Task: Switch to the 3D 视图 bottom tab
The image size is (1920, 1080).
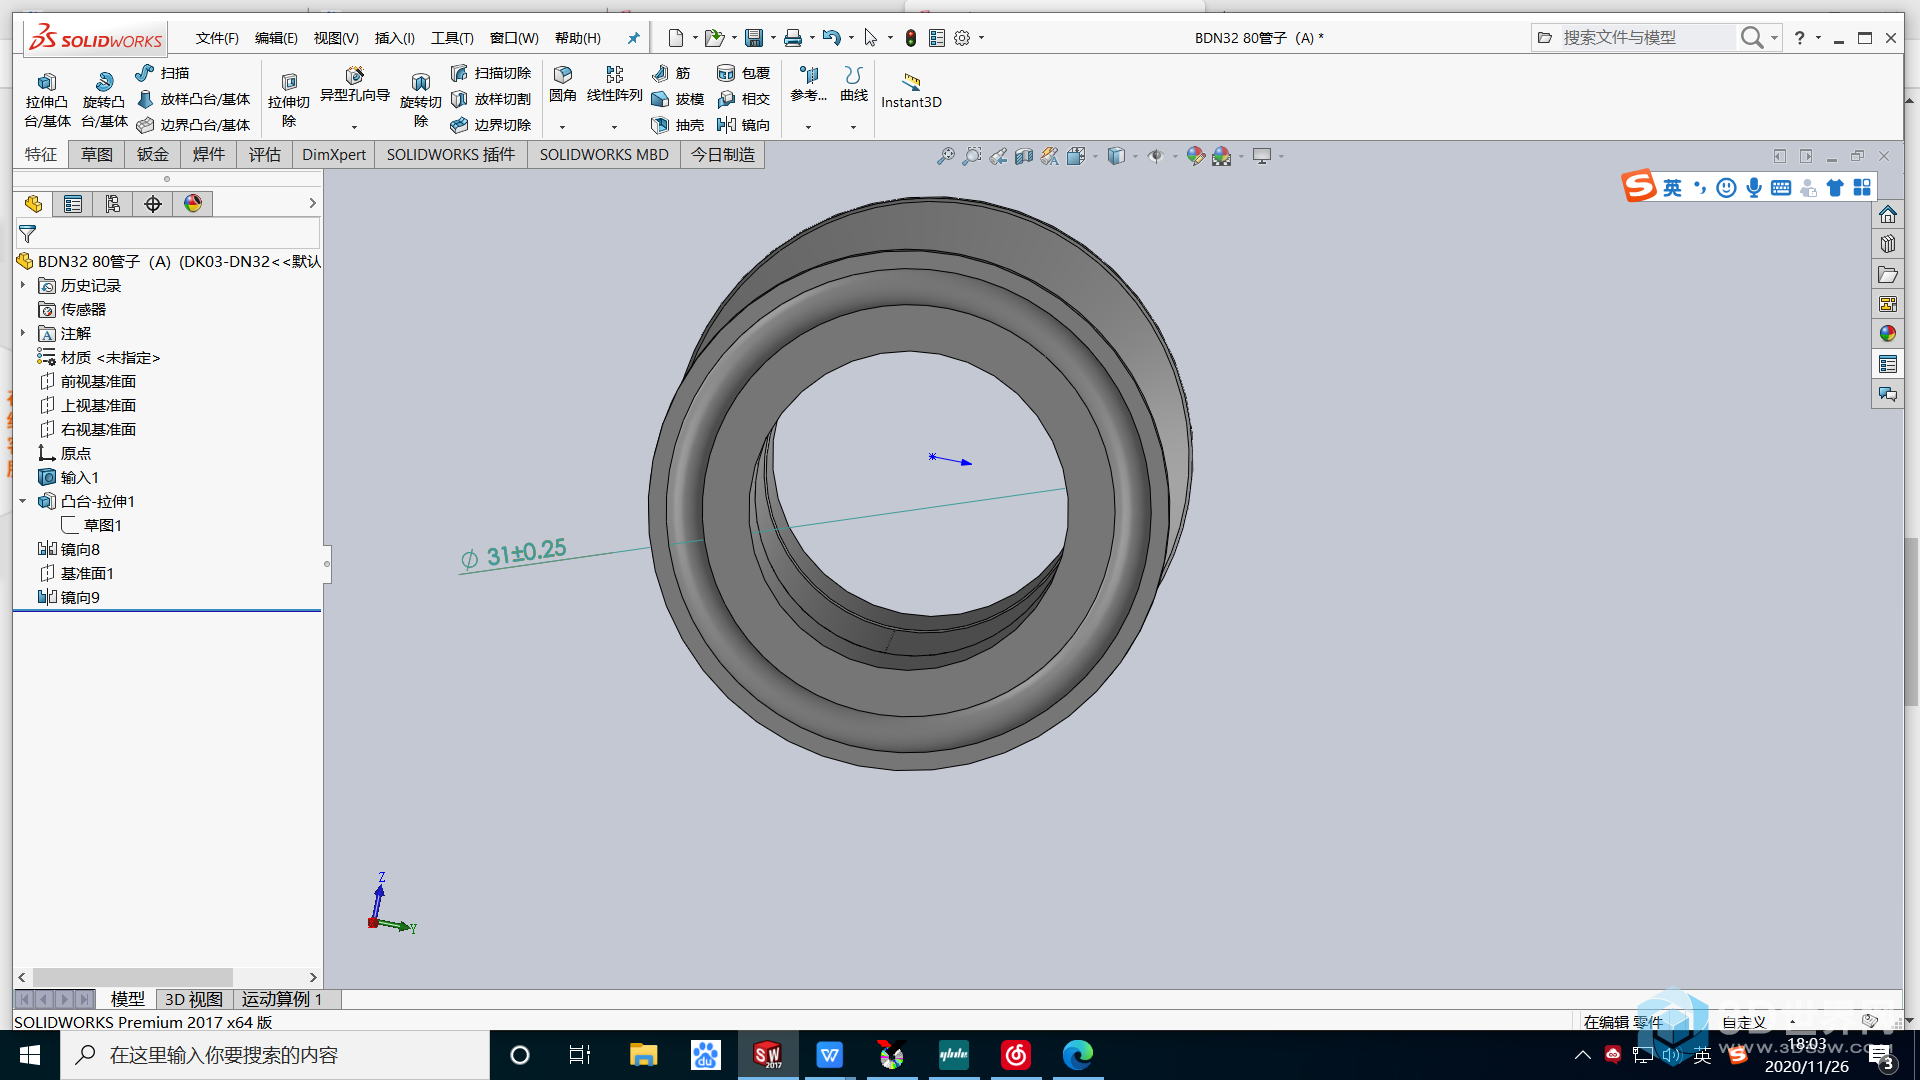Action: [x=194, y=999]
